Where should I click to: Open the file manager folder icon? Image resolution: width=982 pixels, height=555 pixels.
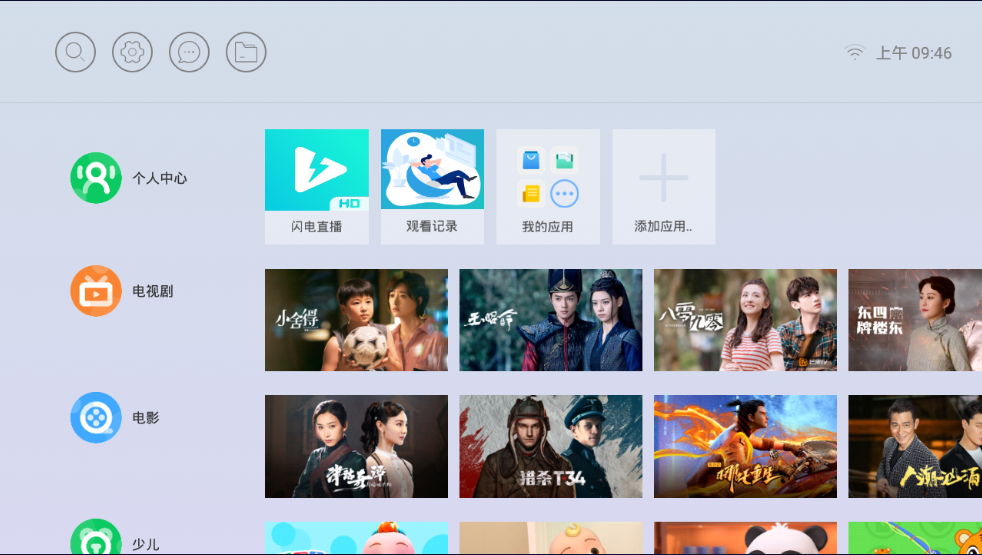pos(246,52)
